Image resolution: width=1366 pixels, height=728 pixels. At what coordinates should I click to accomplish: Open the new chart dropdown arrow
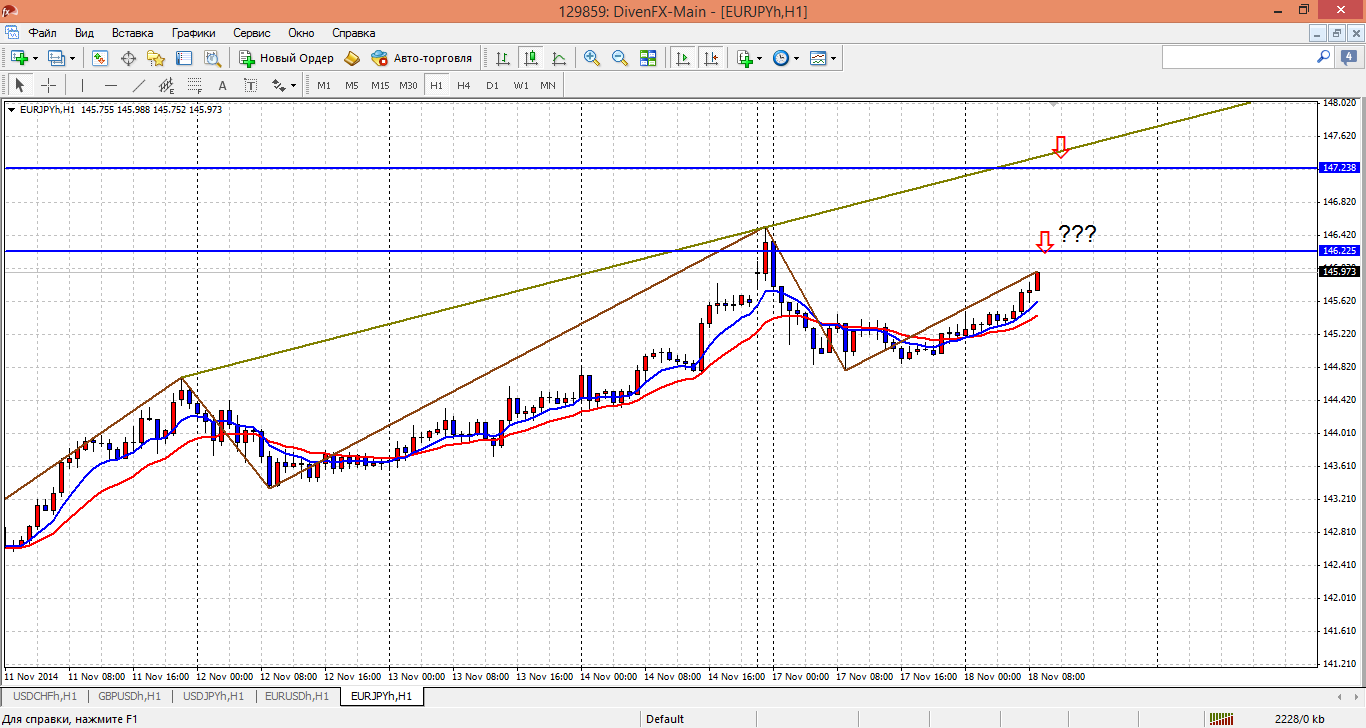click(36, 58)
